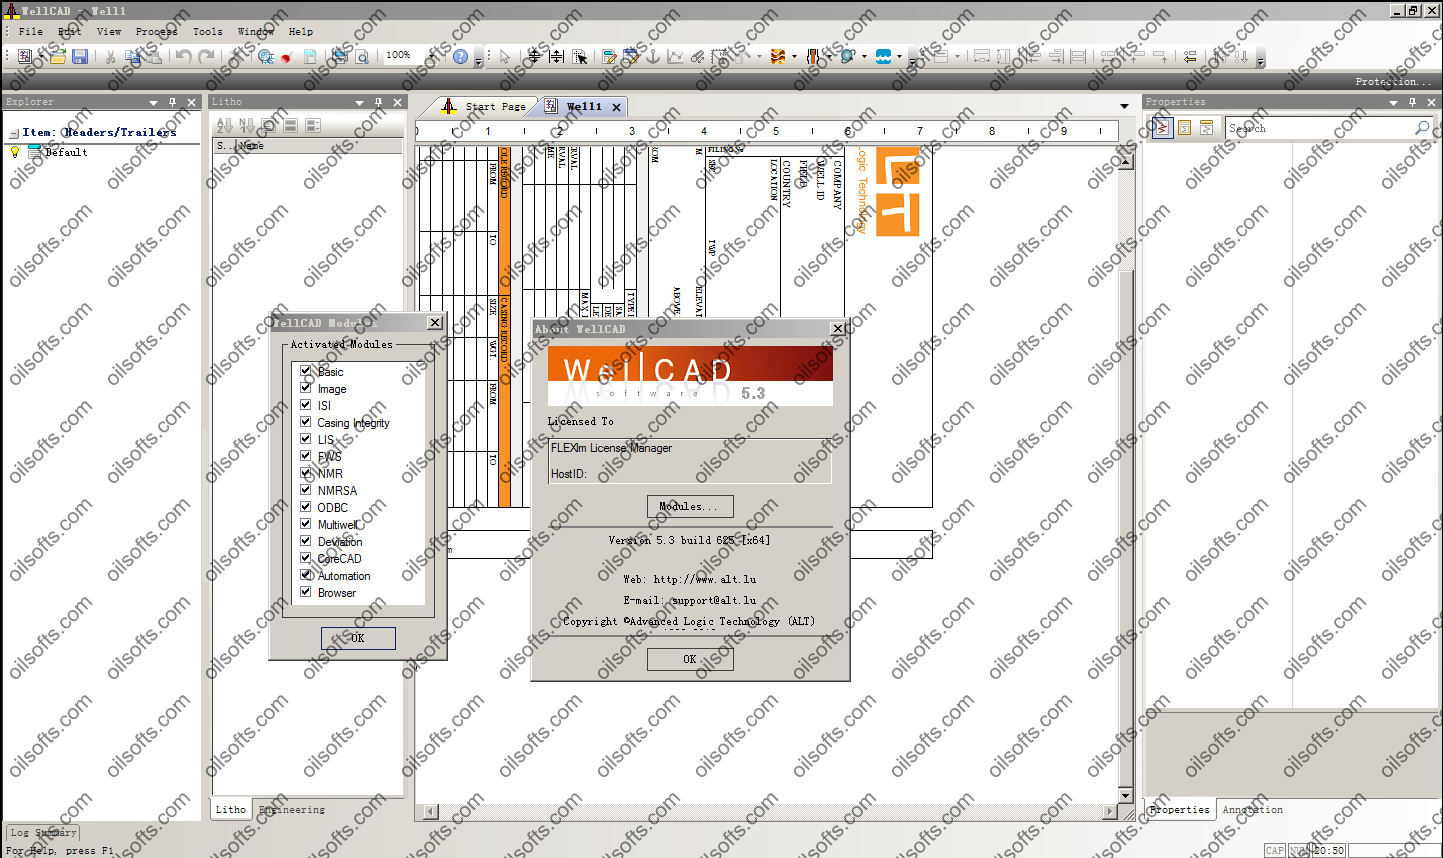The image size is (1443, 858).
Task: Collapse the Item: Headers/Trailers tree node
Action: pos(14,133)
